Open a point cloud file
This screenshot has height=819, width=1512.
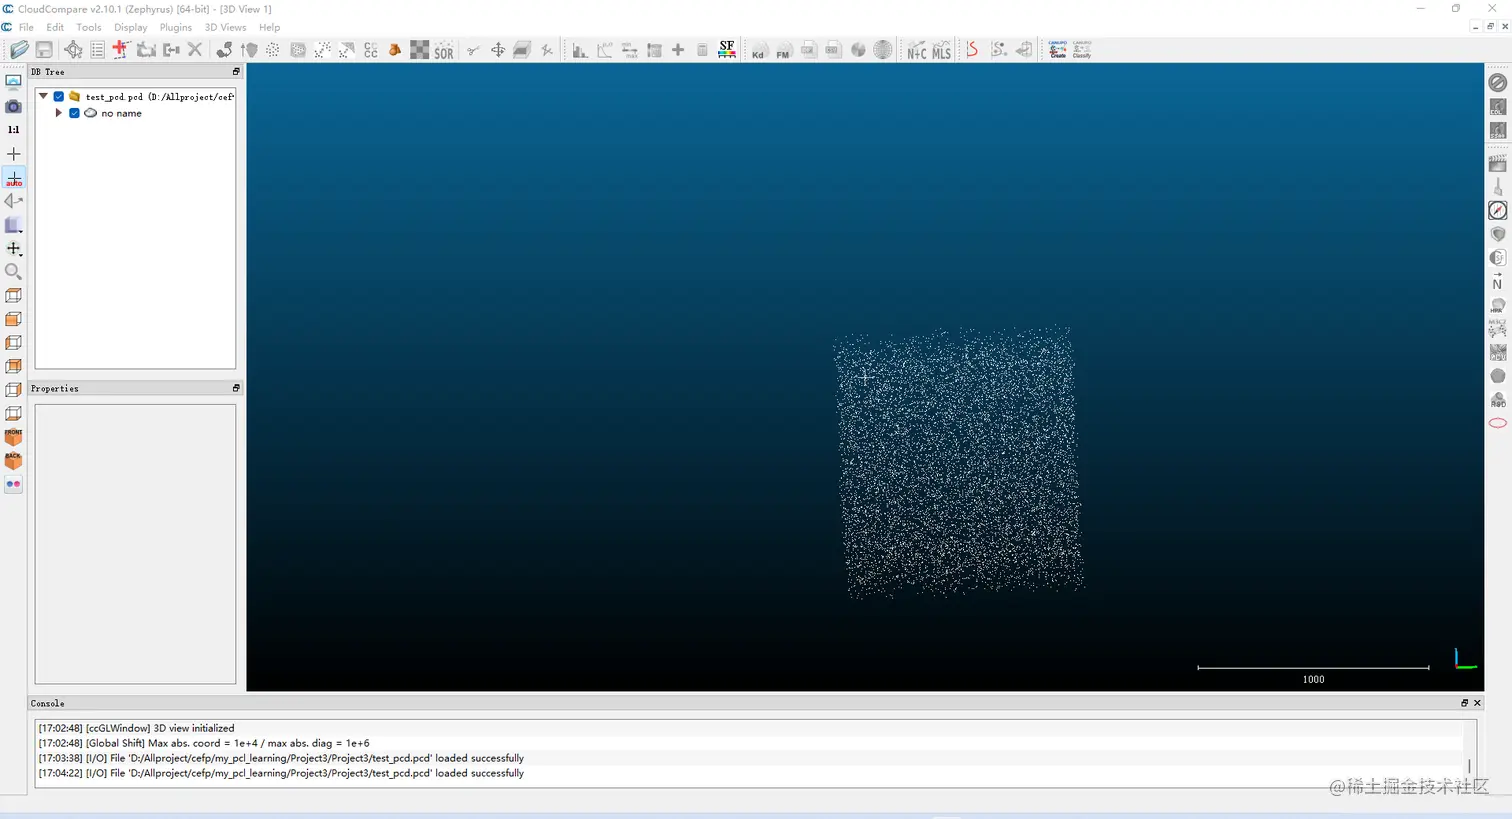tap(19, 49)
